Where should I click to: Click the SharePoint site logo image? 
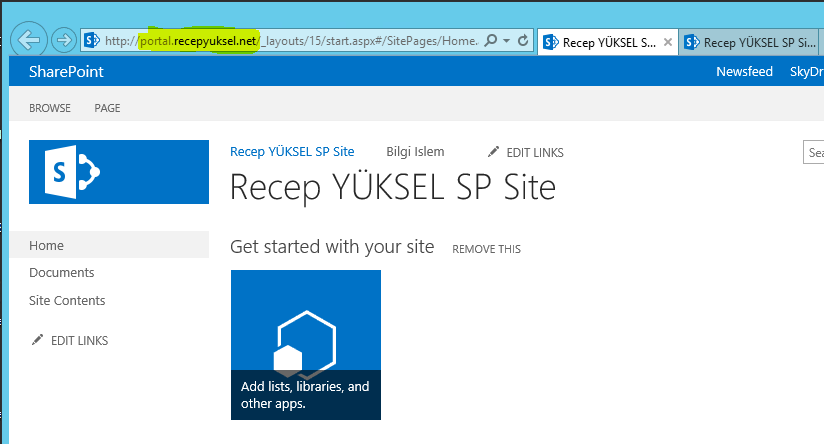119,172
